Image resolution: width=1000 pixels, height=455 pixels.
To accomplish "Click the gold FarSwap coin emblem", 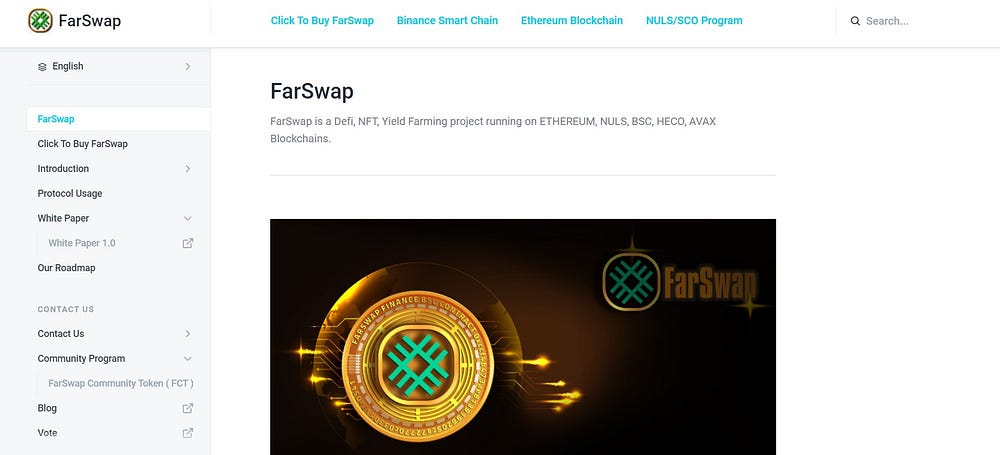I will [x=418, y=365].
